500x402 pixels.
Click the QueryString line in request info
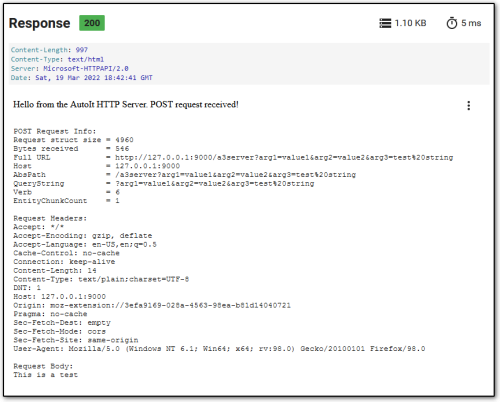164,183
